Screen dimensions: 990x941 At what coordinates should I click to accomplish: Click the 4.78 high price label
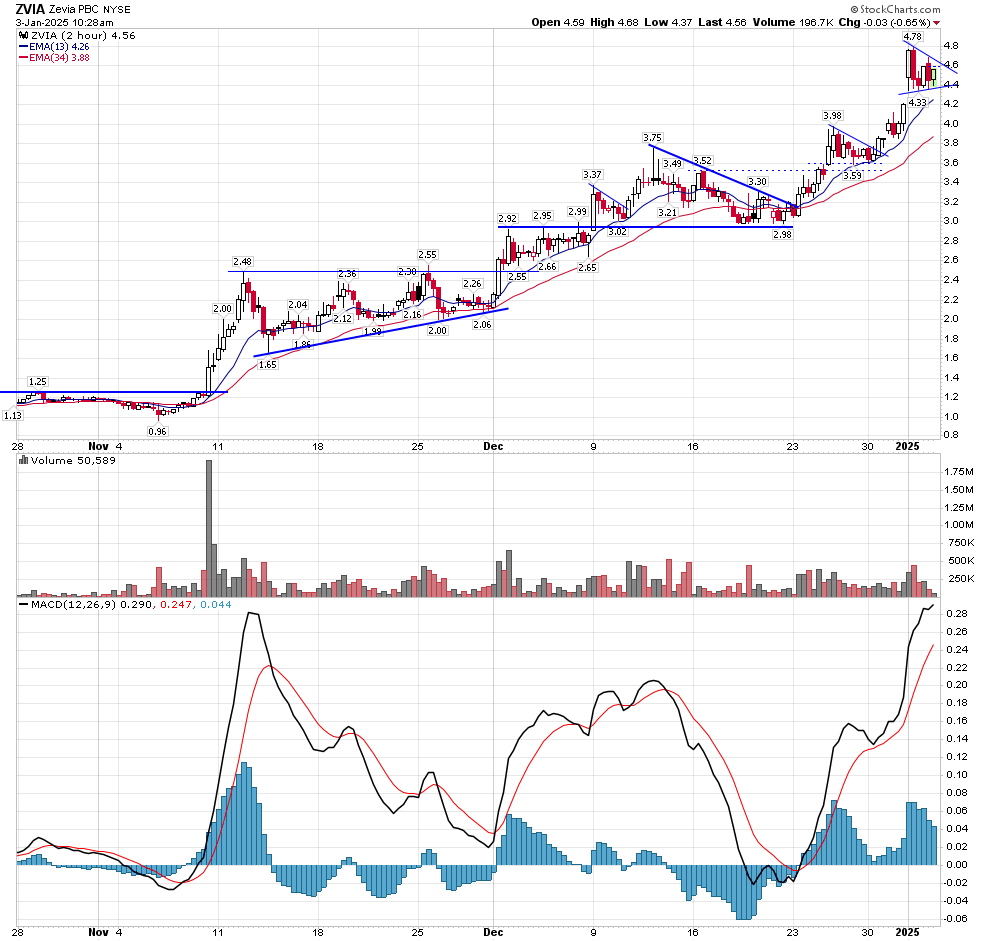tap(912, 37)
